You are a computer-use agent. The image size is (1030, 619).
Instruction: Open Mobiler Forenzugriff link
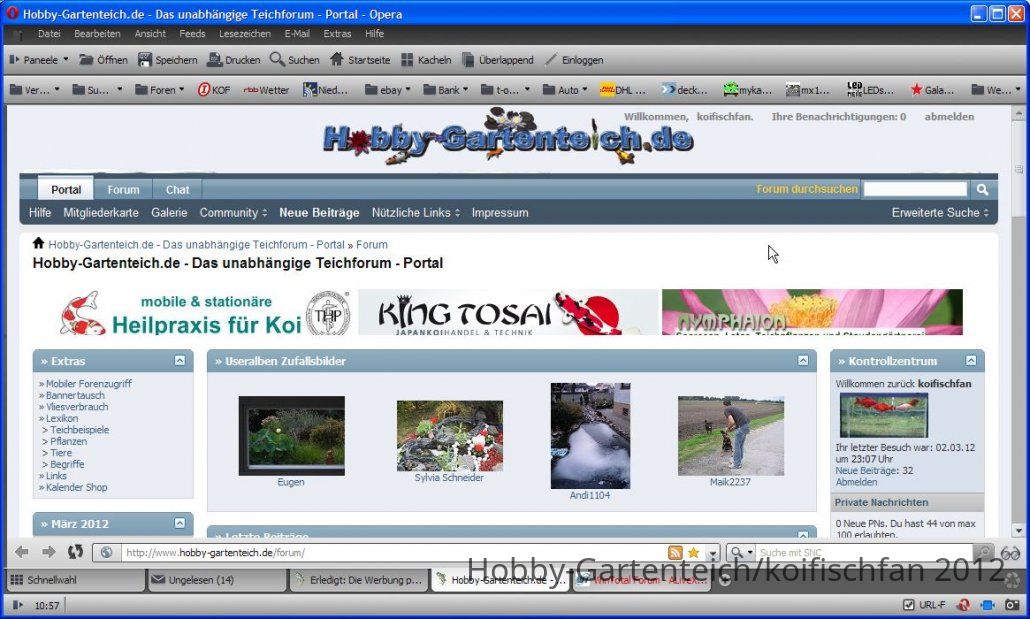(x=89, y=384)
